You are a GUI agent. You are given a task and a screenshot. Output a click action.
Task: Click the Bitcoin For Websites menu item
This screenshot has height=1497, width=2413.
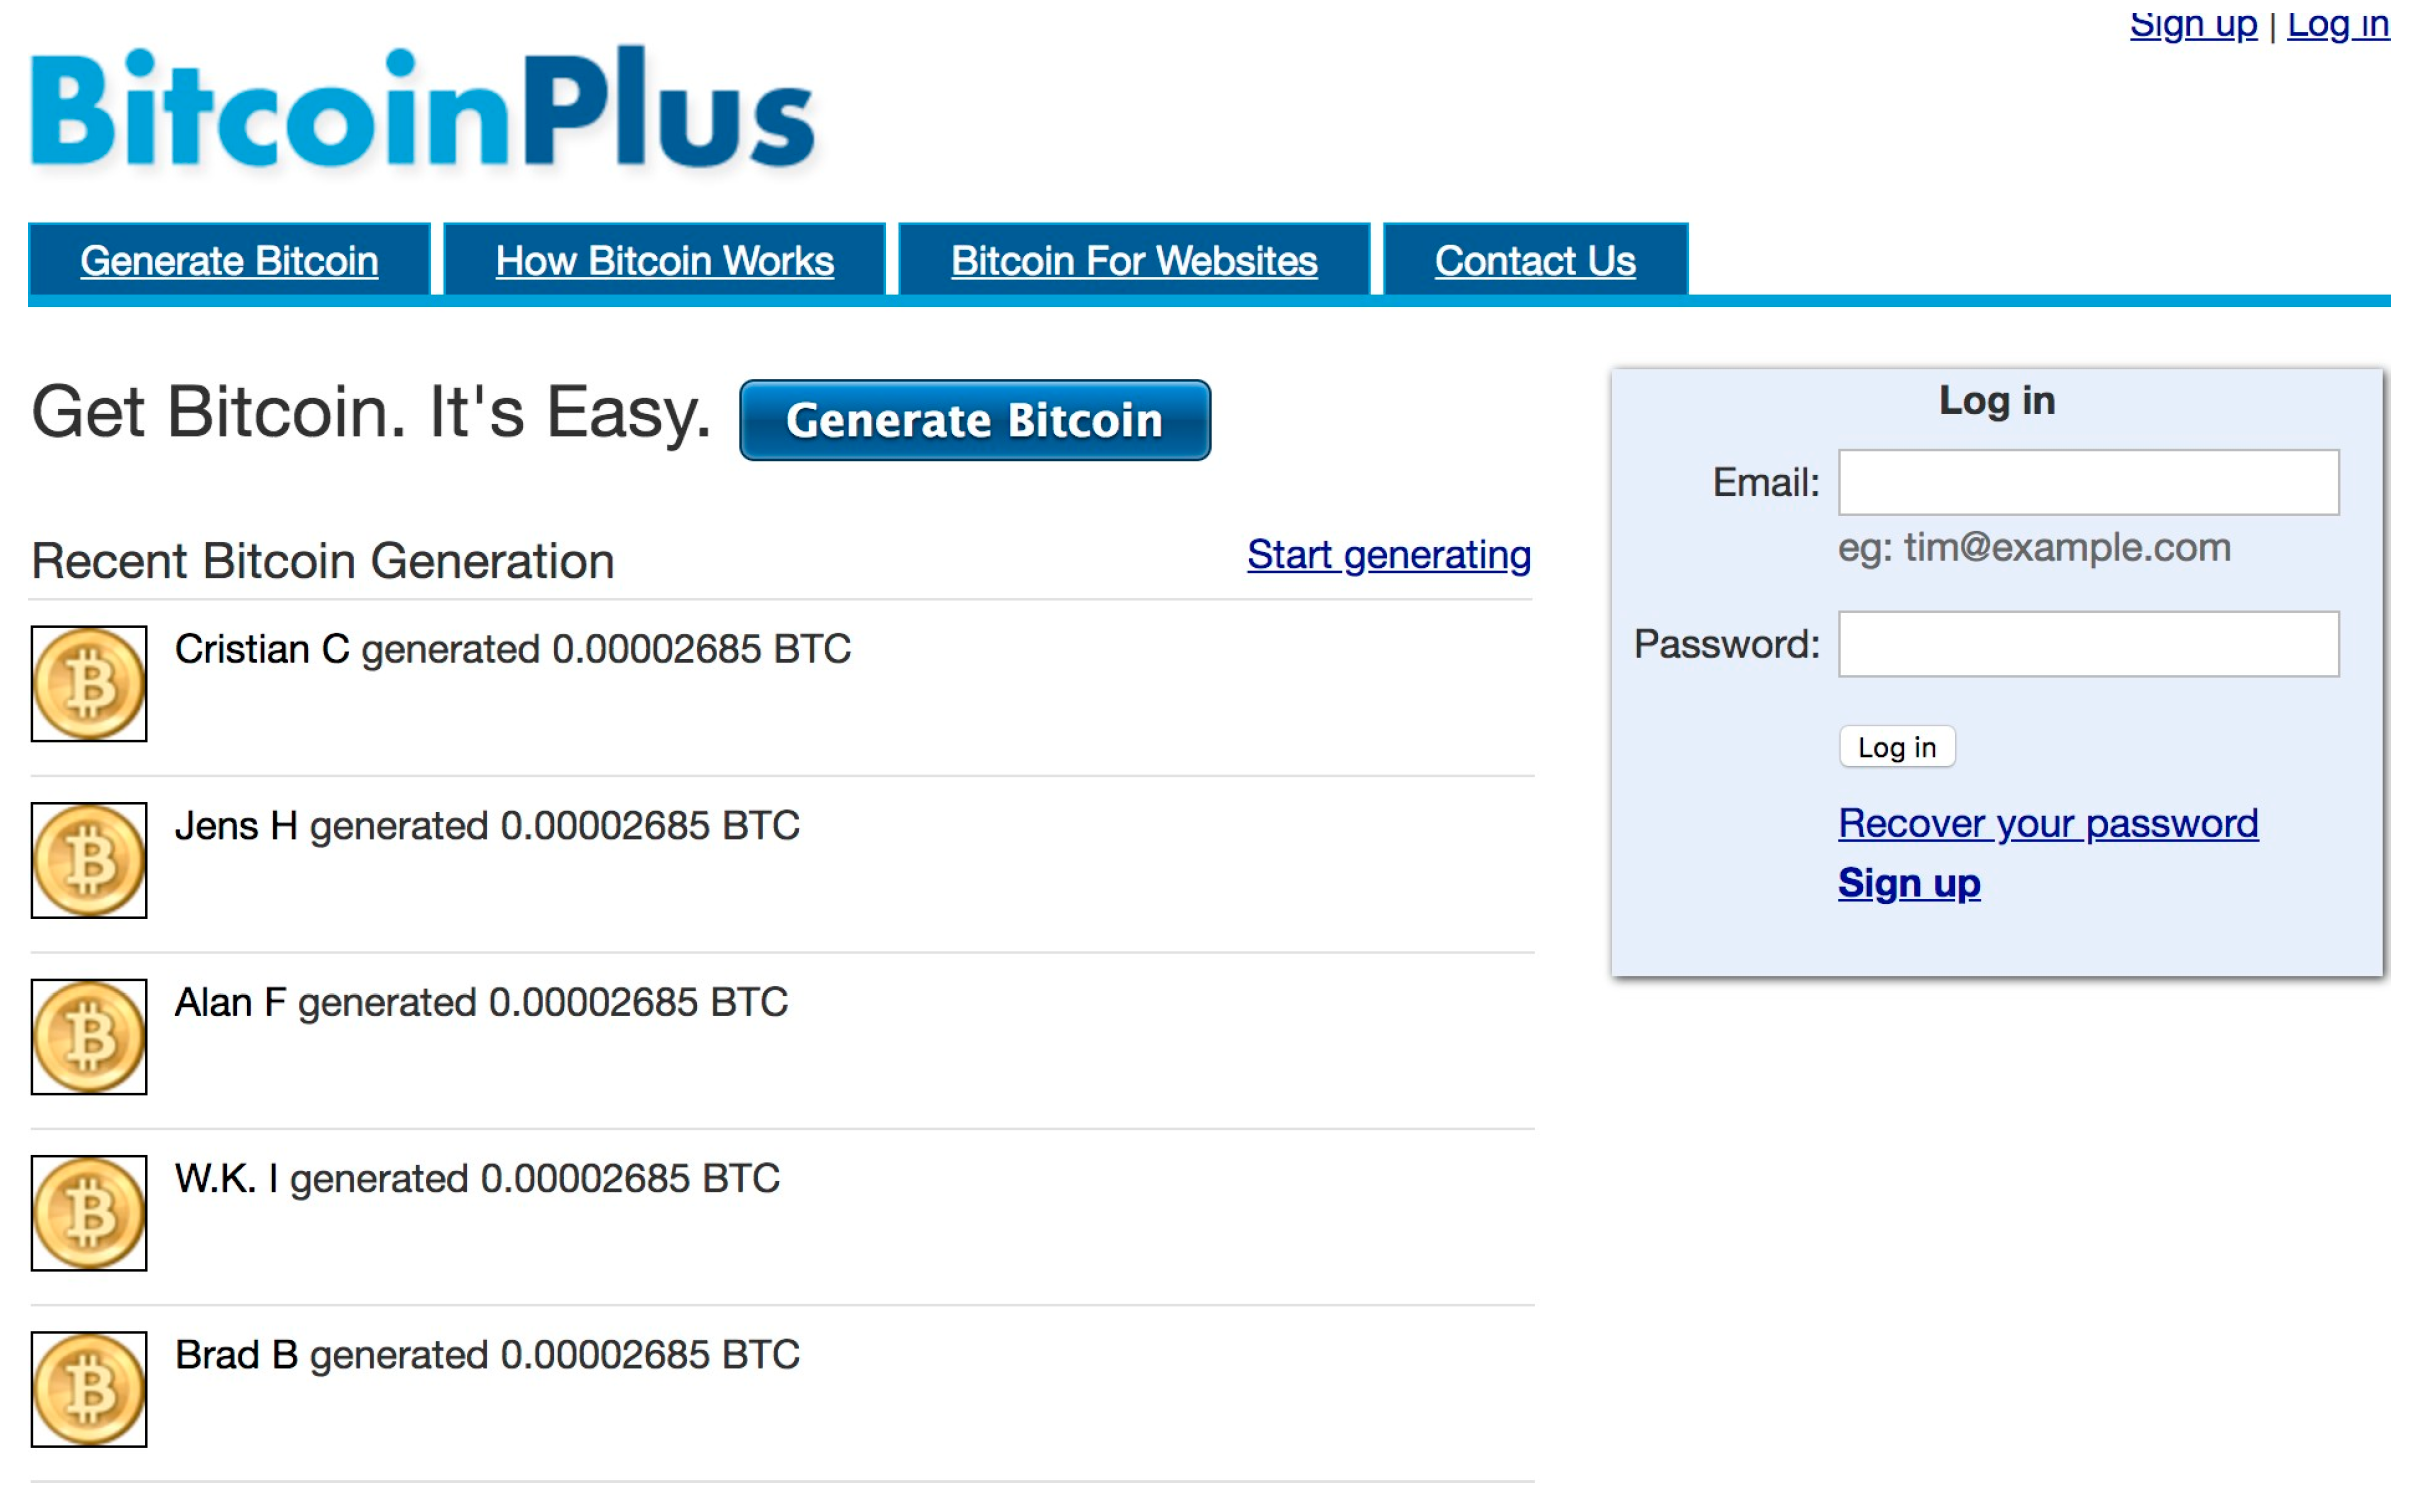tap(1131, 259)
